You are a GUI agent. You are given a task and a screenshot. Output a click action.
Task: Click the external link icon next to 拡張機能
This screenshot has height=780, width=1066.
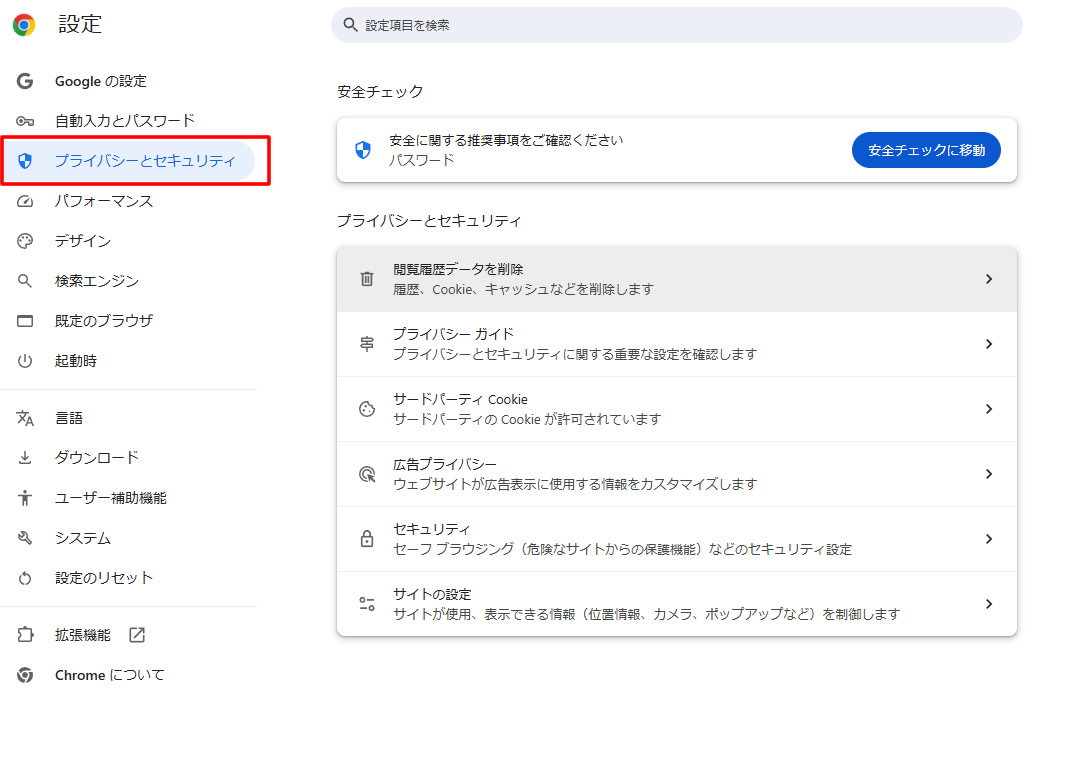click(x=137, y=635)
